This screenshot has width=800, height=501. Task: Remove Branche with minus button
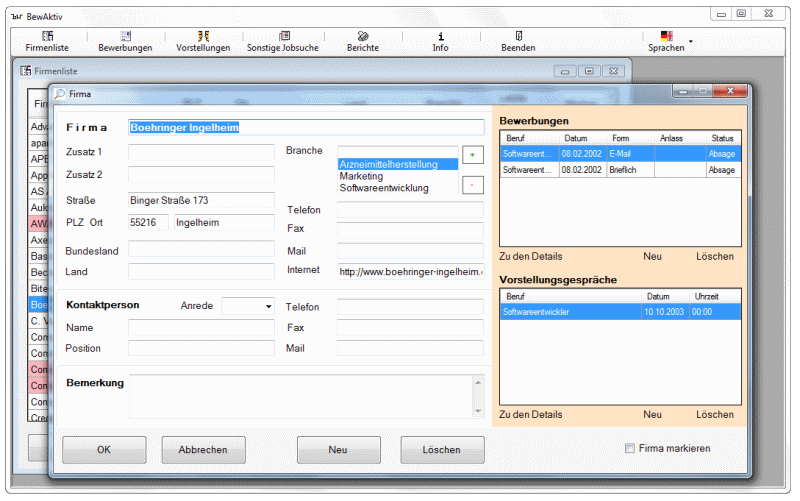(472, 185)
